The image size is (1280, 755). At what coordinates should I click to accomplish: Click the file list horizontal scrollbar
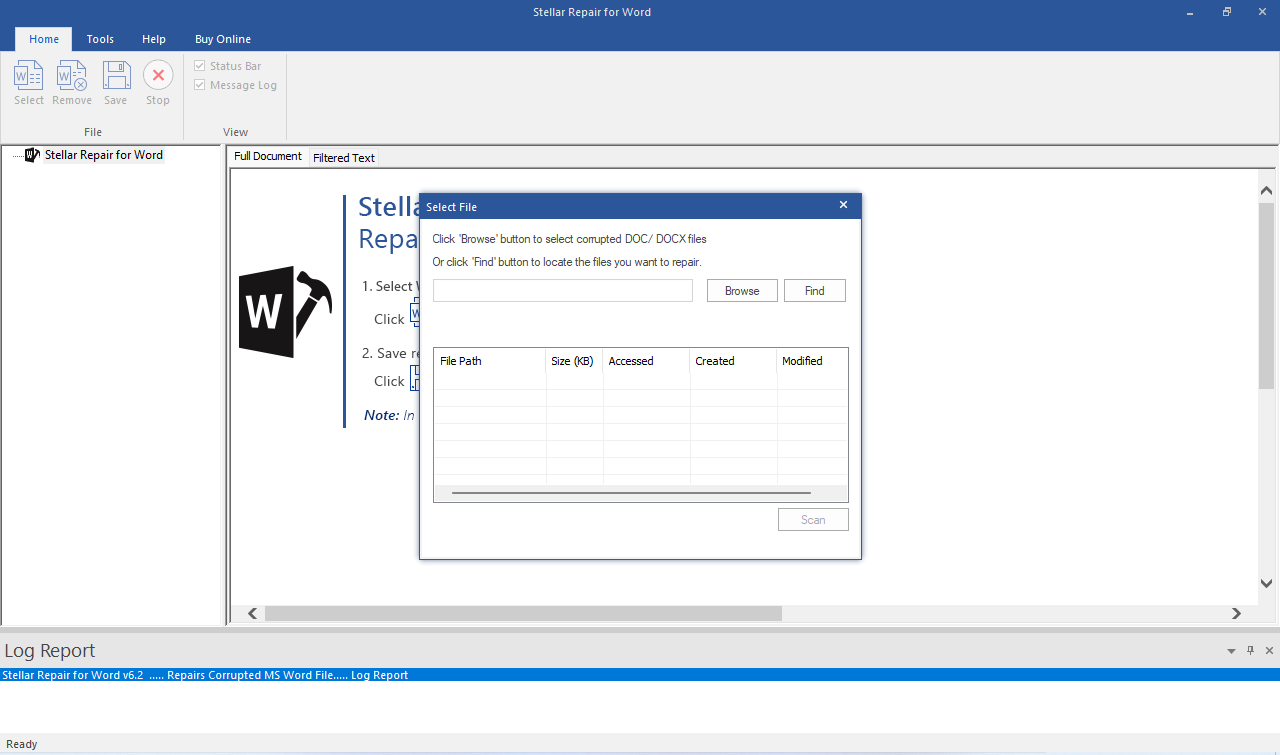coord(631,493)
